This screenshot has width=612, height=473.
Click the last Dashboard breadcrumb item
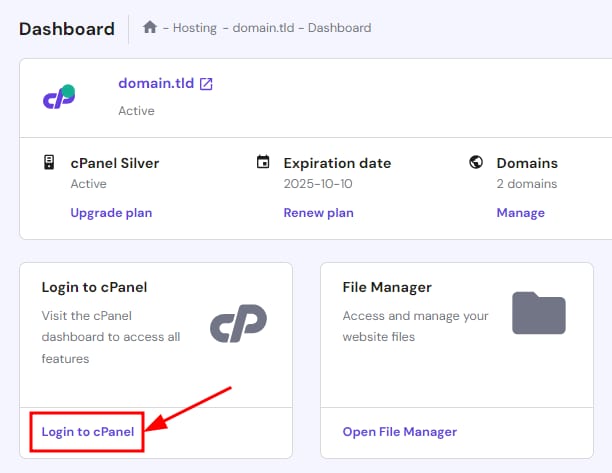click(x=341, y=28)
